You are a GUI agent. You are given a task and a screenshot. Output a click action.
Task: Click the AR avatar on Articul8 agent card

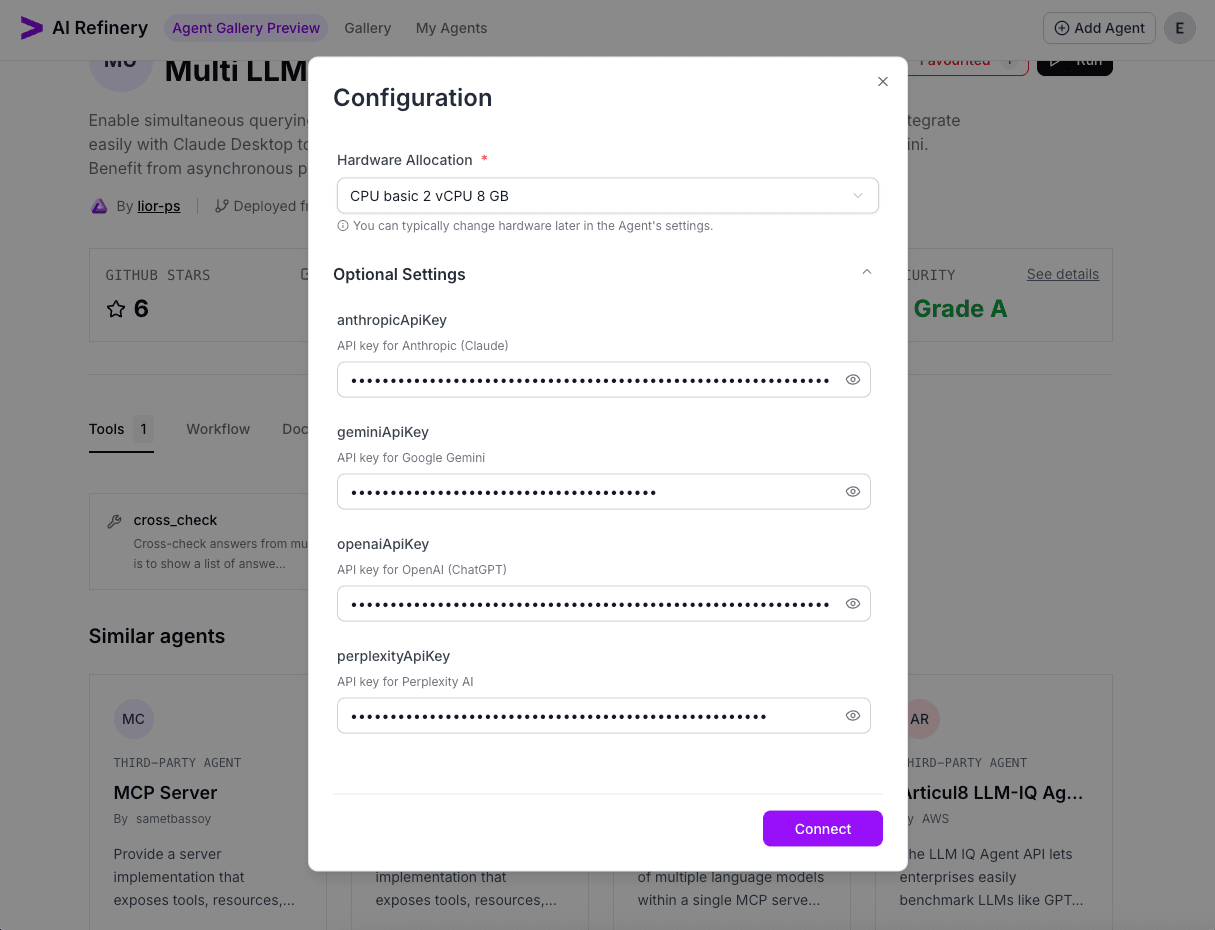tap(918, 719)
